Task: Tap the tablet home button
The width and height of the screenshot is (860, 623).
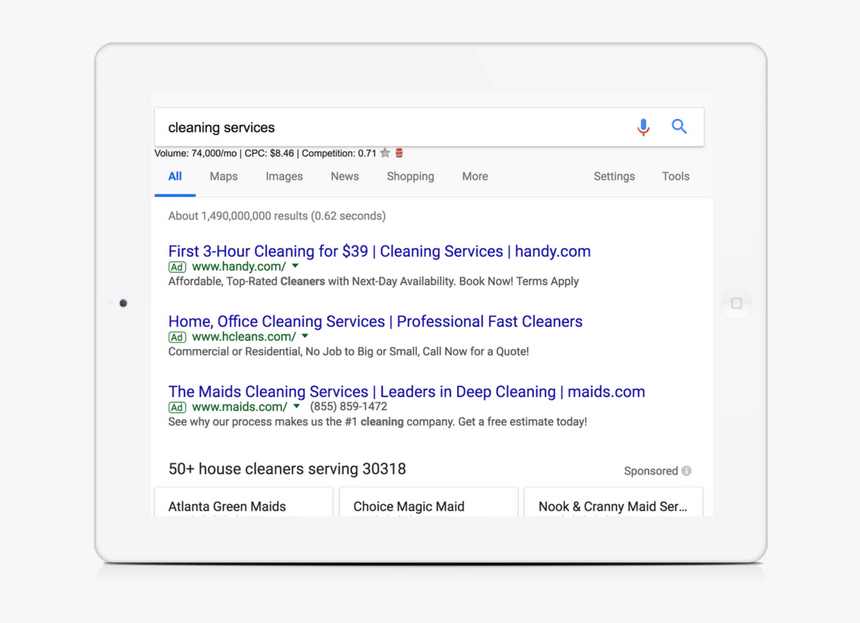Action: (x=737, y=303)
